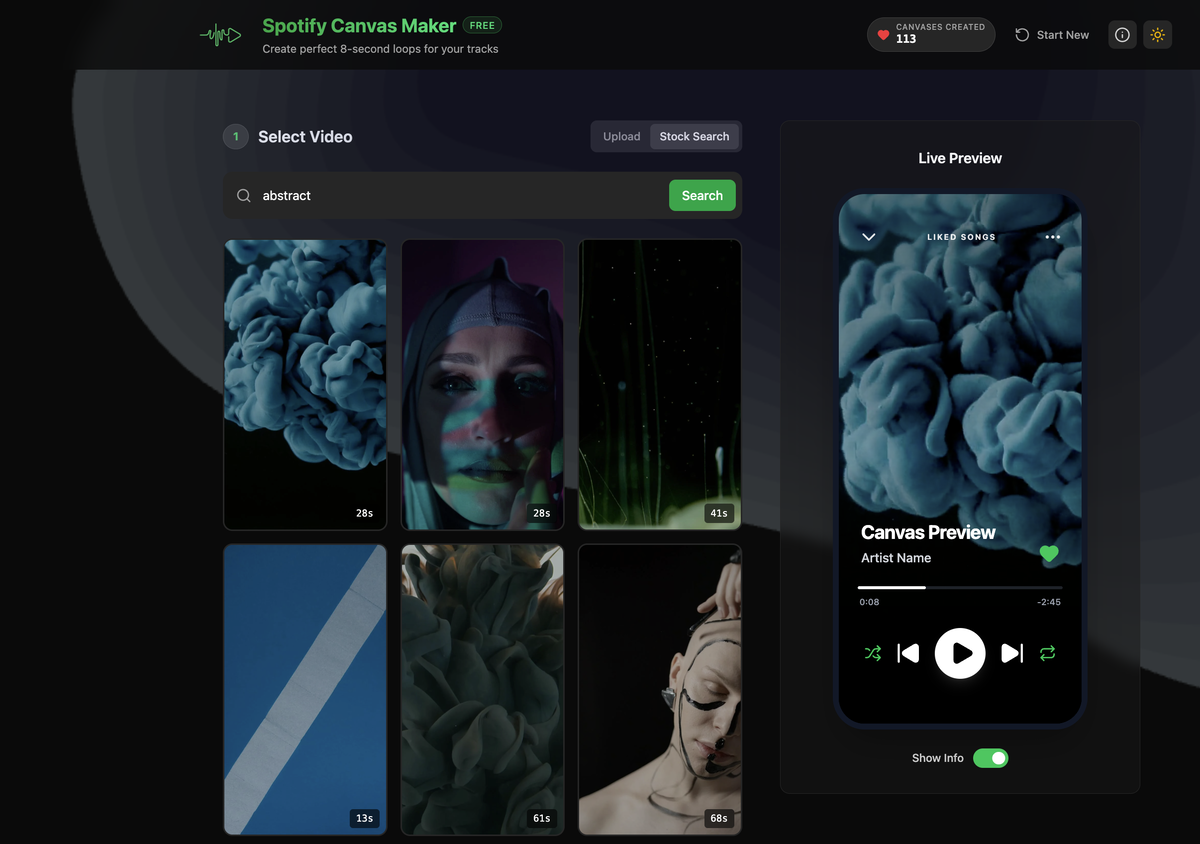Click the Spotify Canvas Maker waveform logo
The height and width of the screenshot is (844, 1200).
click(220, 34)
